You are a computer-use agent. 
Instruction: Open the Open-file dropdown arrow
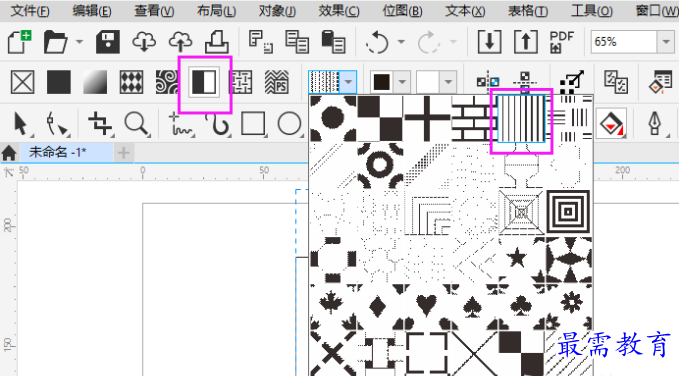(x=79, y=42)
